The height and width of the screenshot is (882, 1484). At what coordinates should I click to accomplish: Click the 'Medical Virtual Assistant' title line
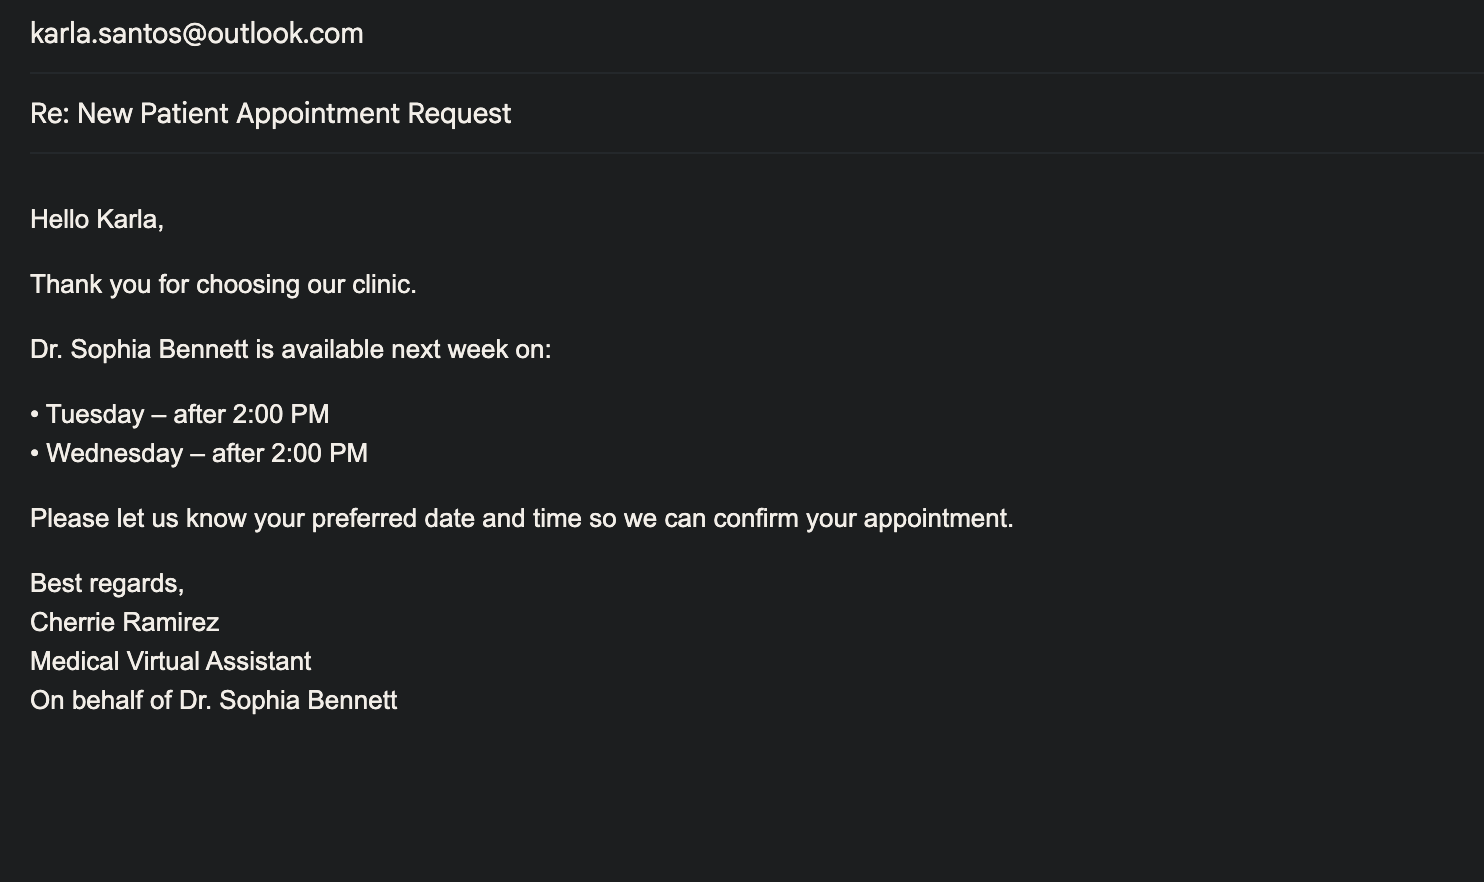click(x=170, y=661)
